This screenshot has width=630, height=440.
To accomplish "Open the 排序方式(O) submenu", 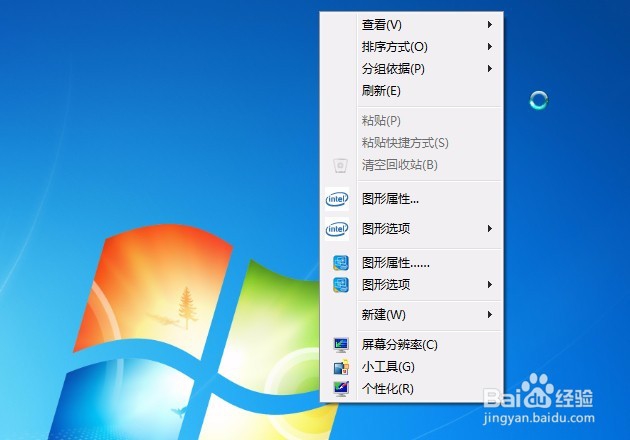I will coord(411,47).
